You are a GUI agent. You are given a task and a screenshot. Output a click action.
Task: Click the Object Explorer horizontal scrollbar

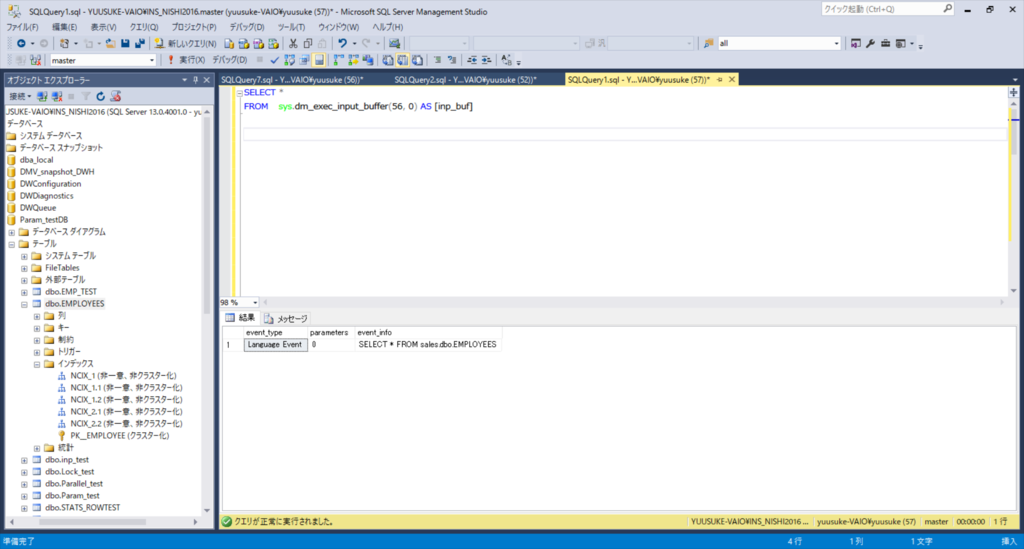click(93, 522)
